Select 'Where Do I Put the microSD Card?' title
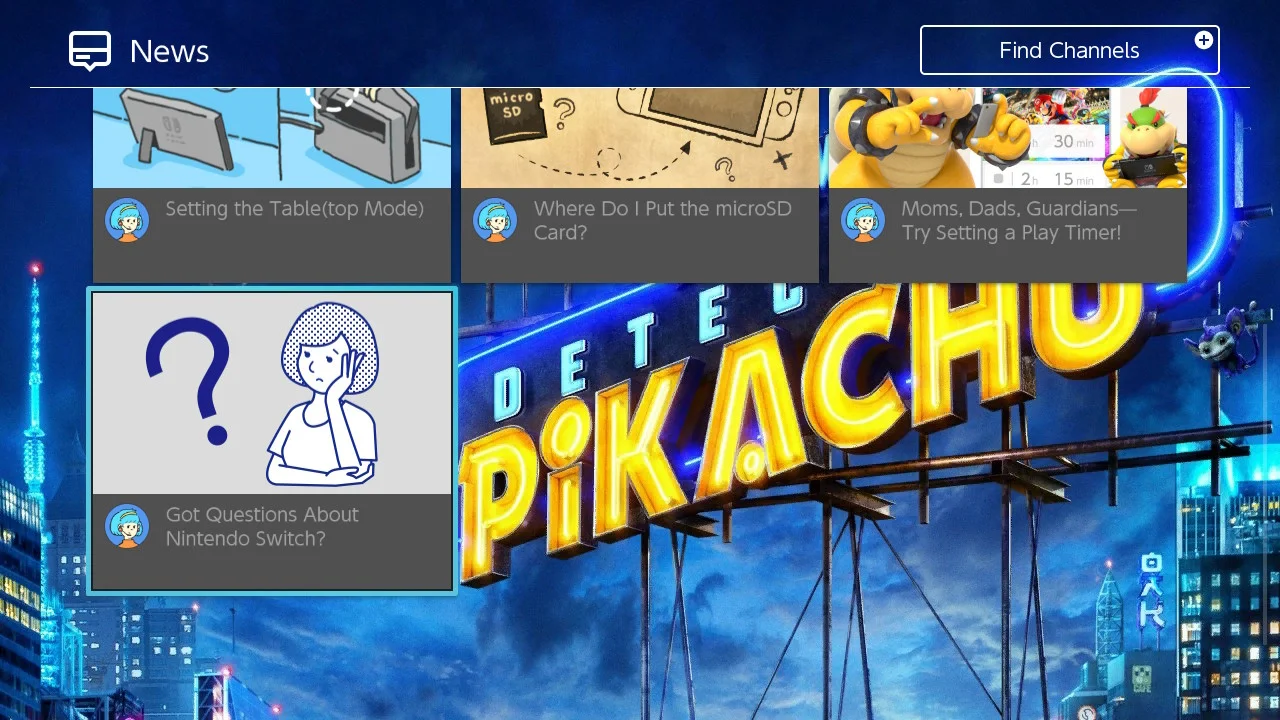The image size is (1280, 720). coord(663,221)
